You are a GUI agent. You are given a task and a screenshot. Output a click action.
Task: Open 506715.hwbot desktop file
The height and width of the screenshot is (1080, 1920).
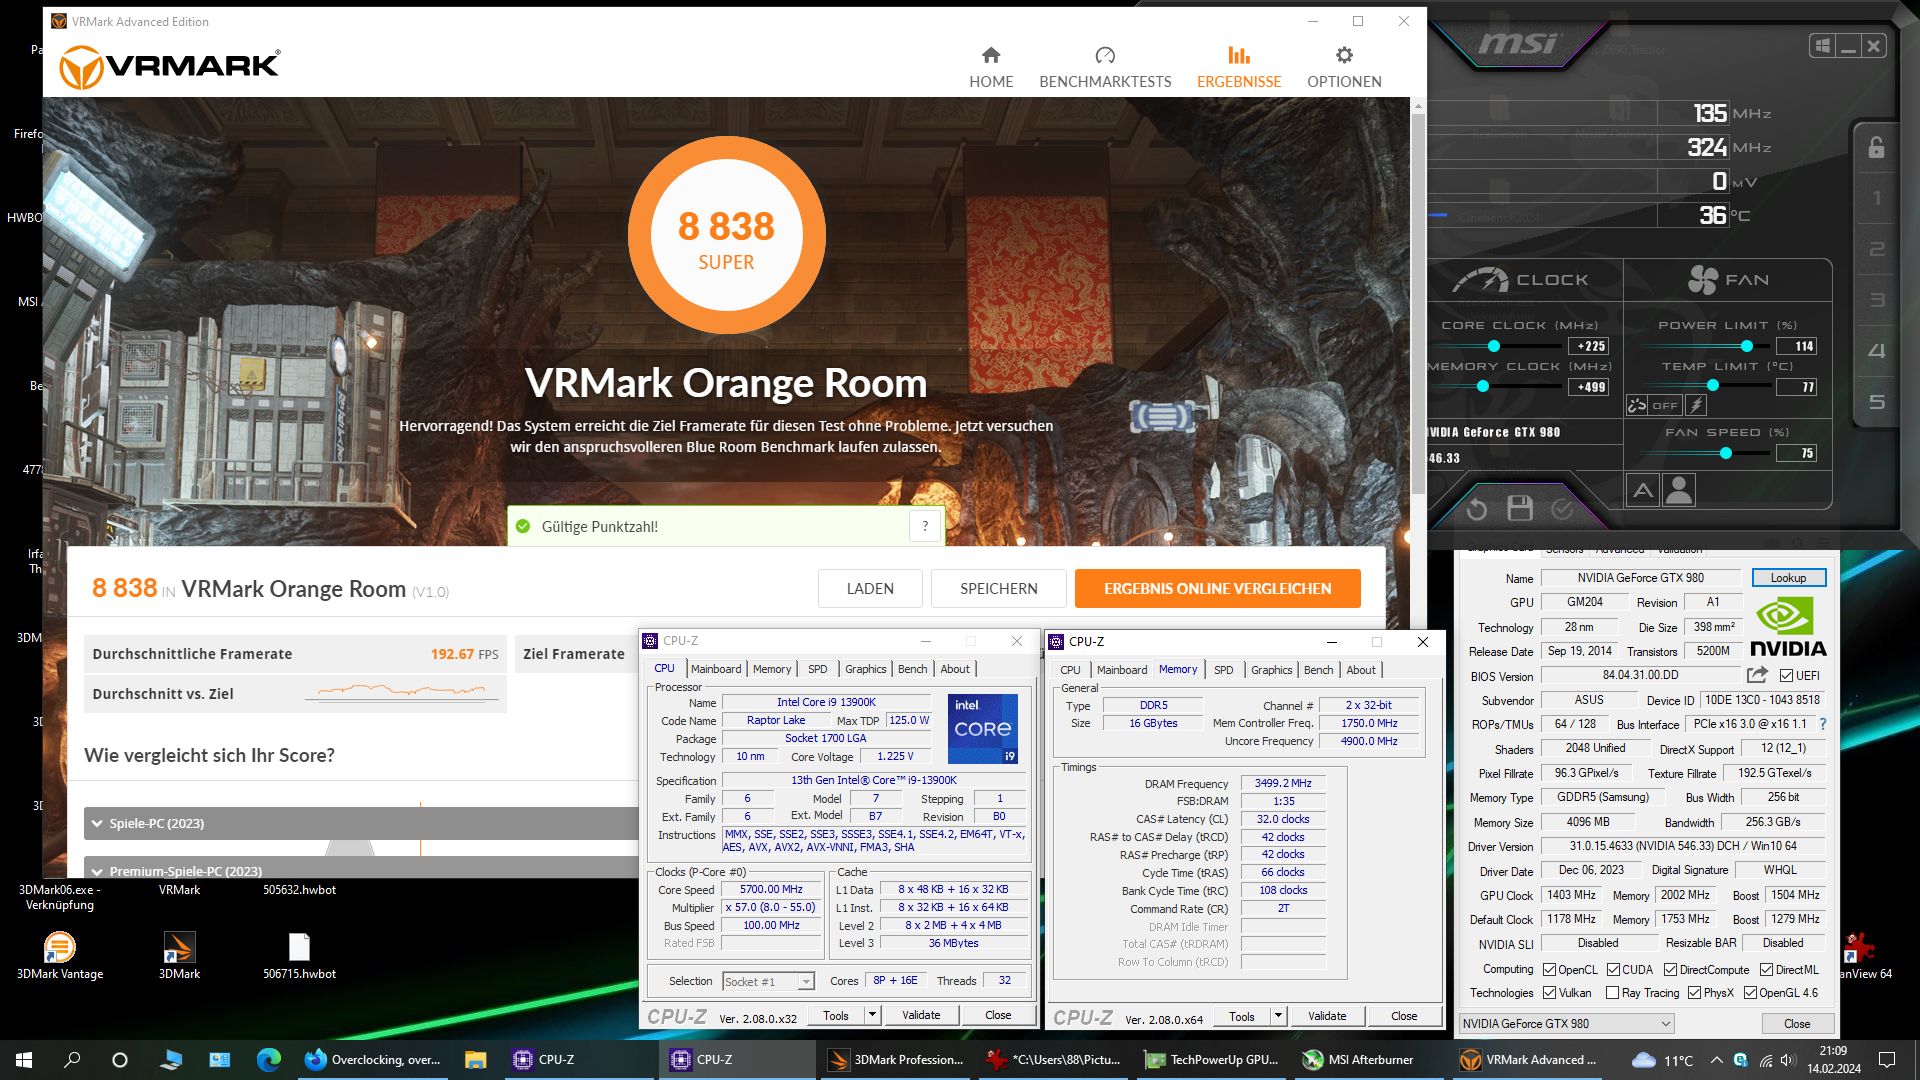[x=299, y=955]
